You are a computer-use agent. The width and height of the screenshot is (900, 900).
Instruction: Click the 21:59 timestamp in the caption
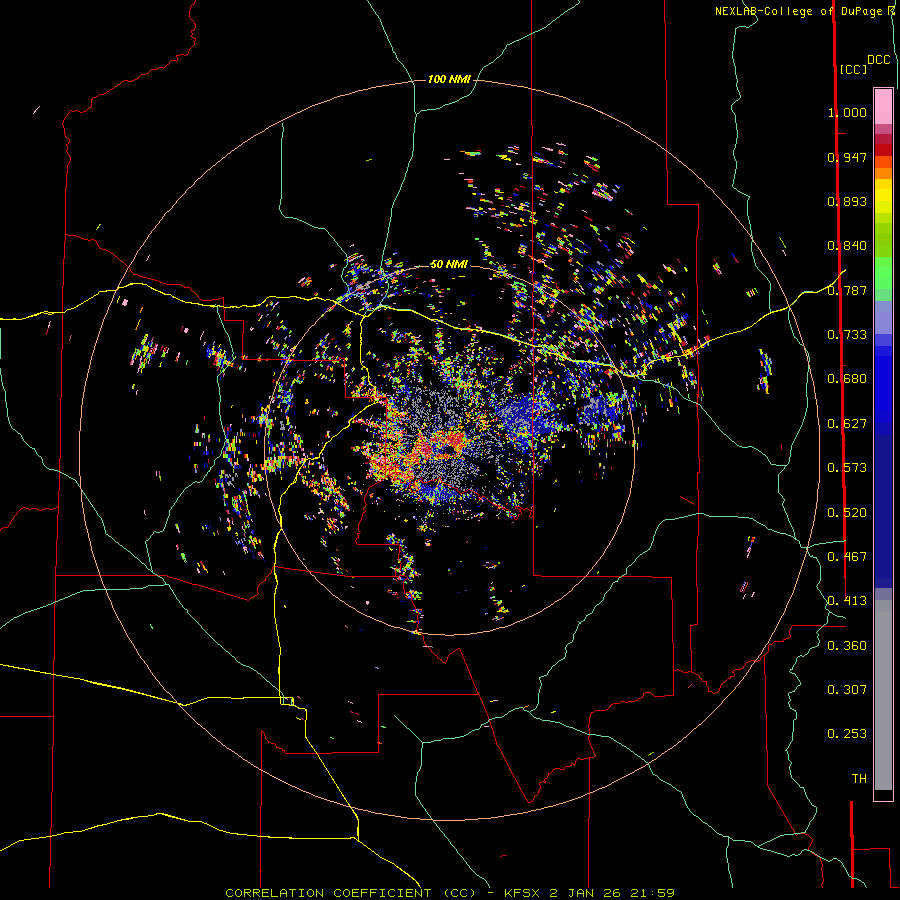651,893
